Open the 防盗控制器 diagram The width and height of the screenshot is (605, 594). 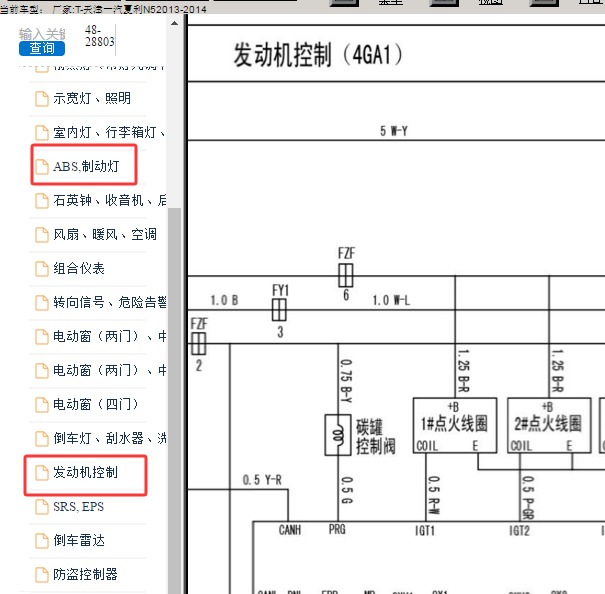click(85, 574)
